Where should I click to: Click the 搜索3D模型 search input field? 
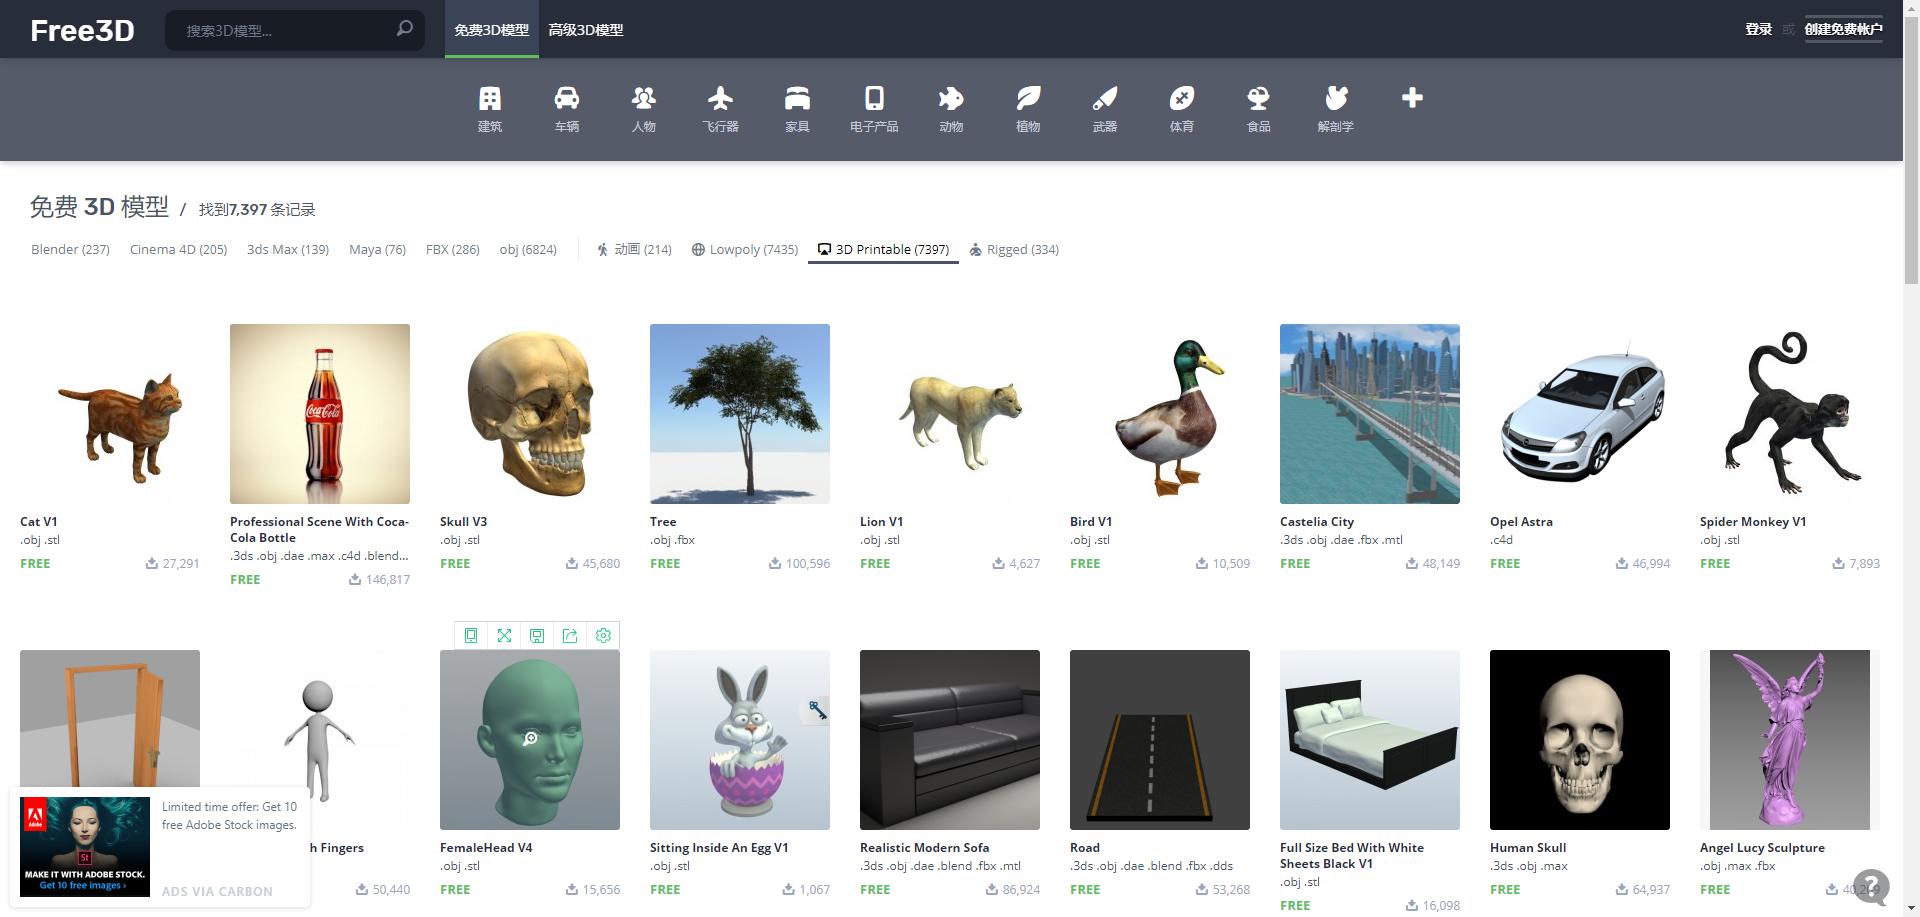(x=285, y=31)
